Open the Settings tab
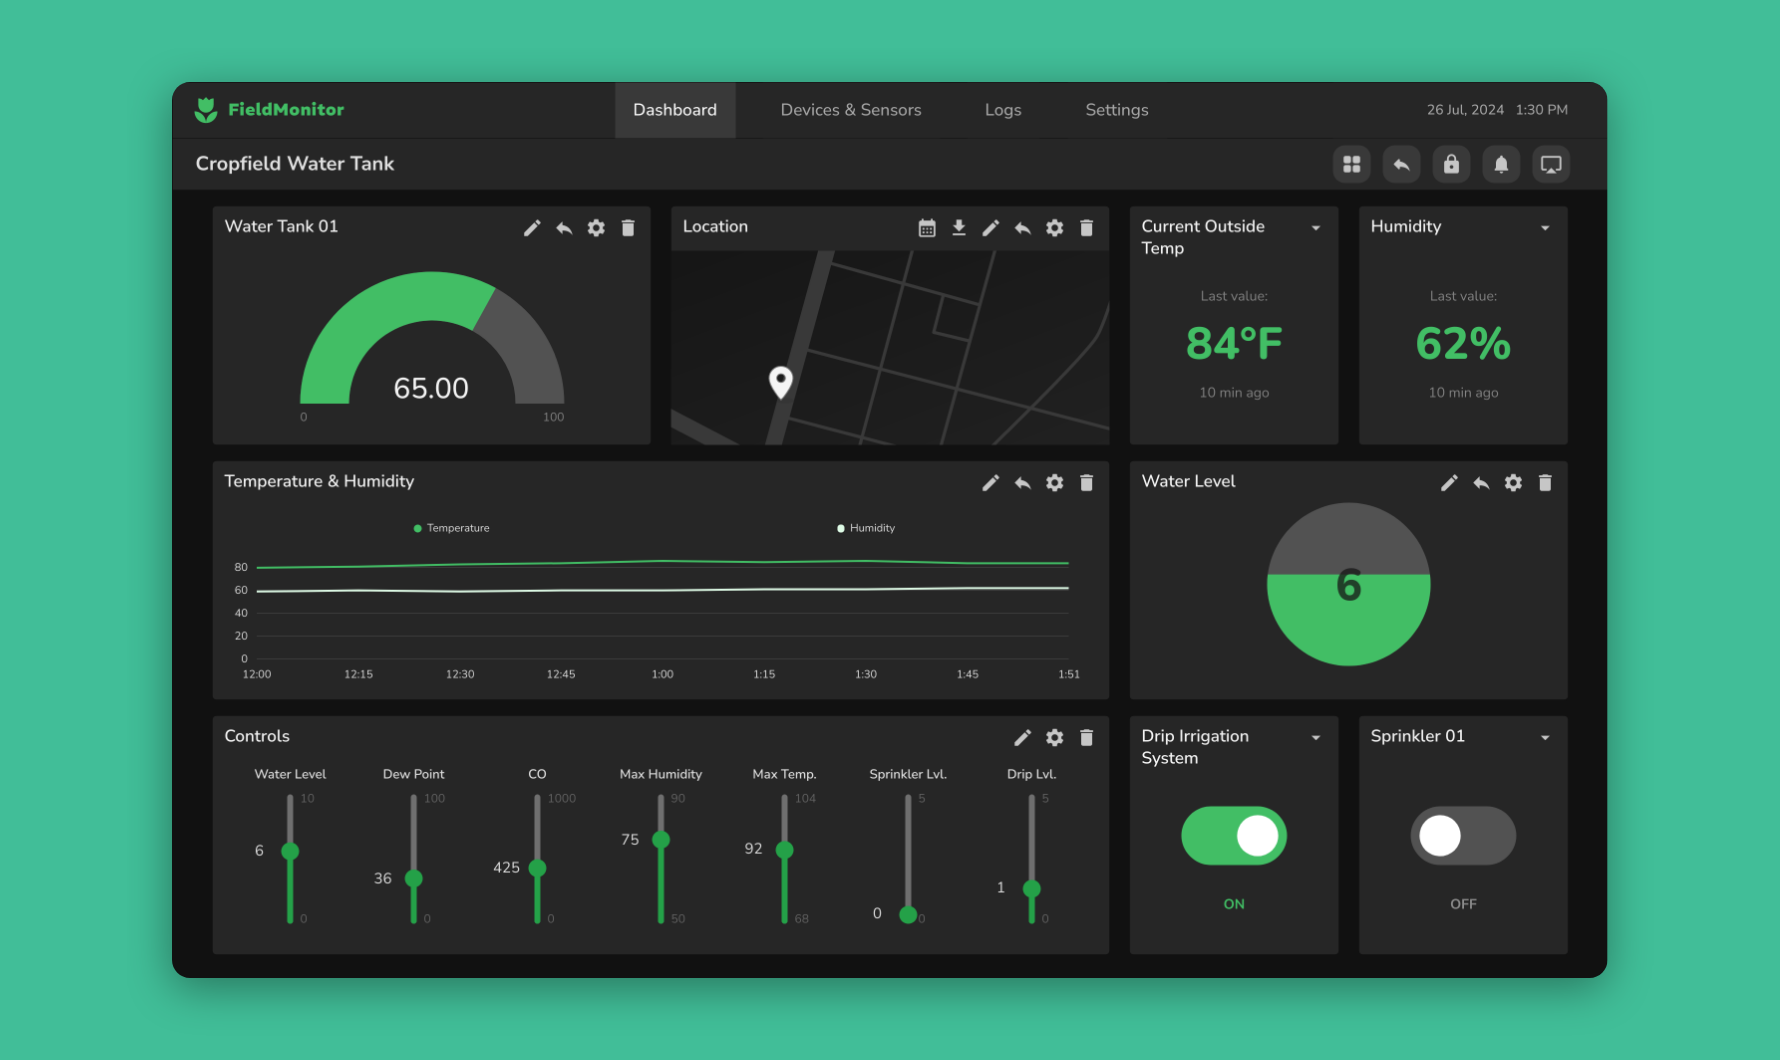Viewport: 1780px width, 1060px height. tap(1117, 110)
